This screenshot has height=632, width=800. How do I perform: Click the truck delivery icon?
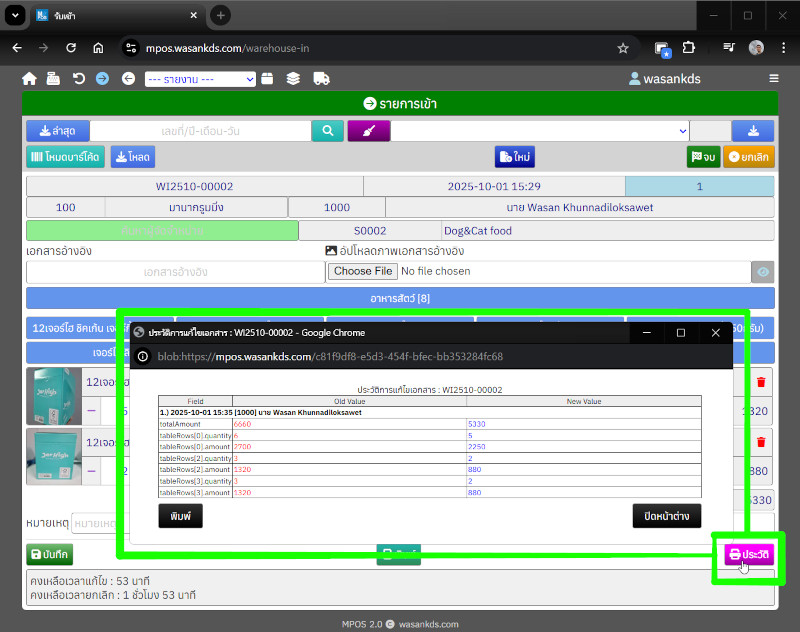point(321,79)
